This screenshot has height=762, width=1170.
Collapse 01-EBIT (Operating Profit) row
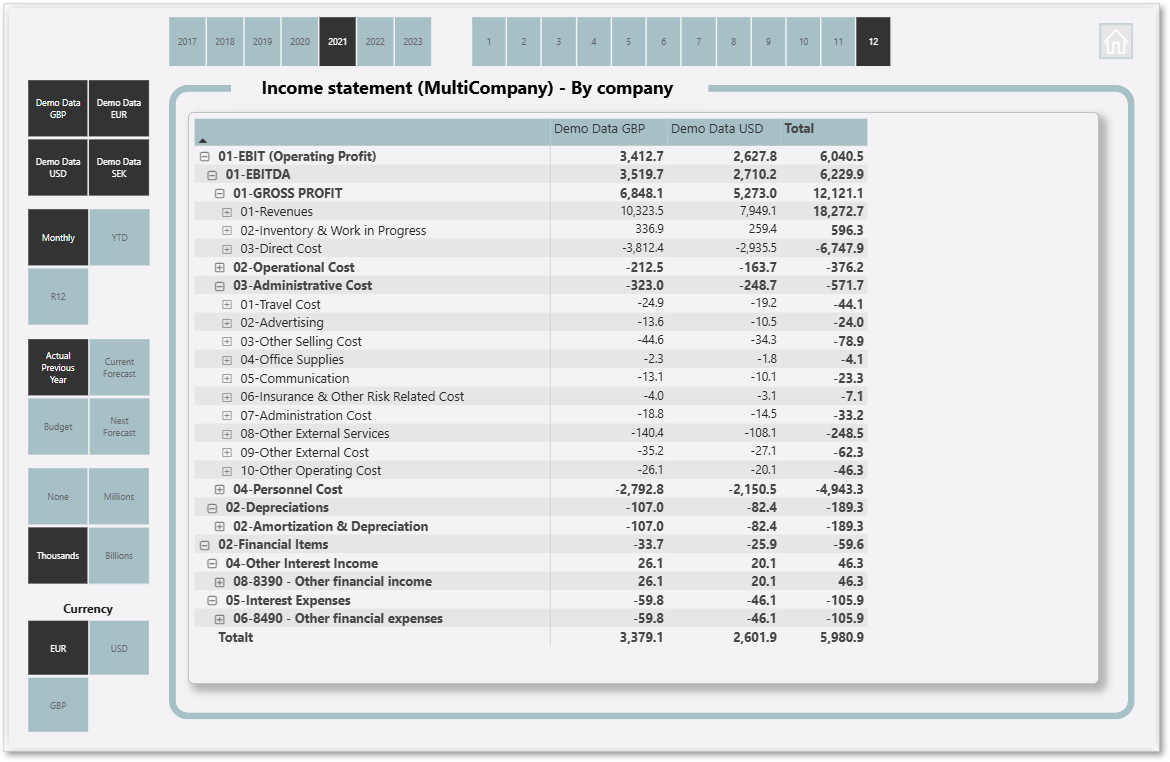(204, 157)
